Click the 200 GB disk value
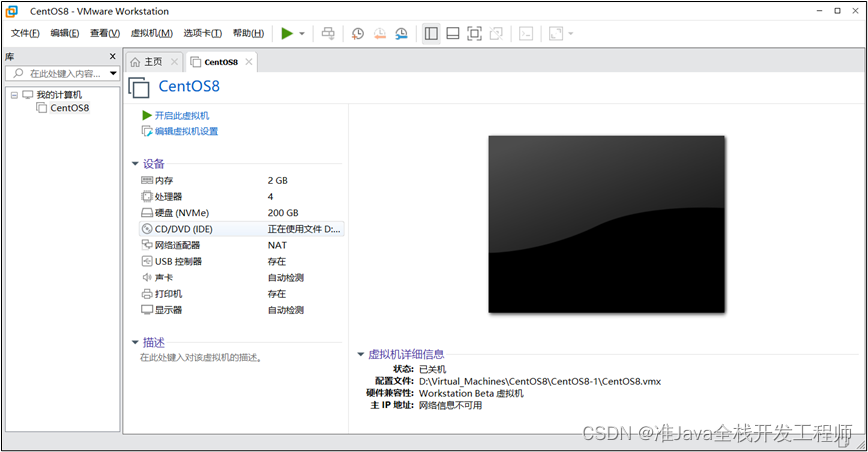The image size is (868, 452). coord(283,213)
